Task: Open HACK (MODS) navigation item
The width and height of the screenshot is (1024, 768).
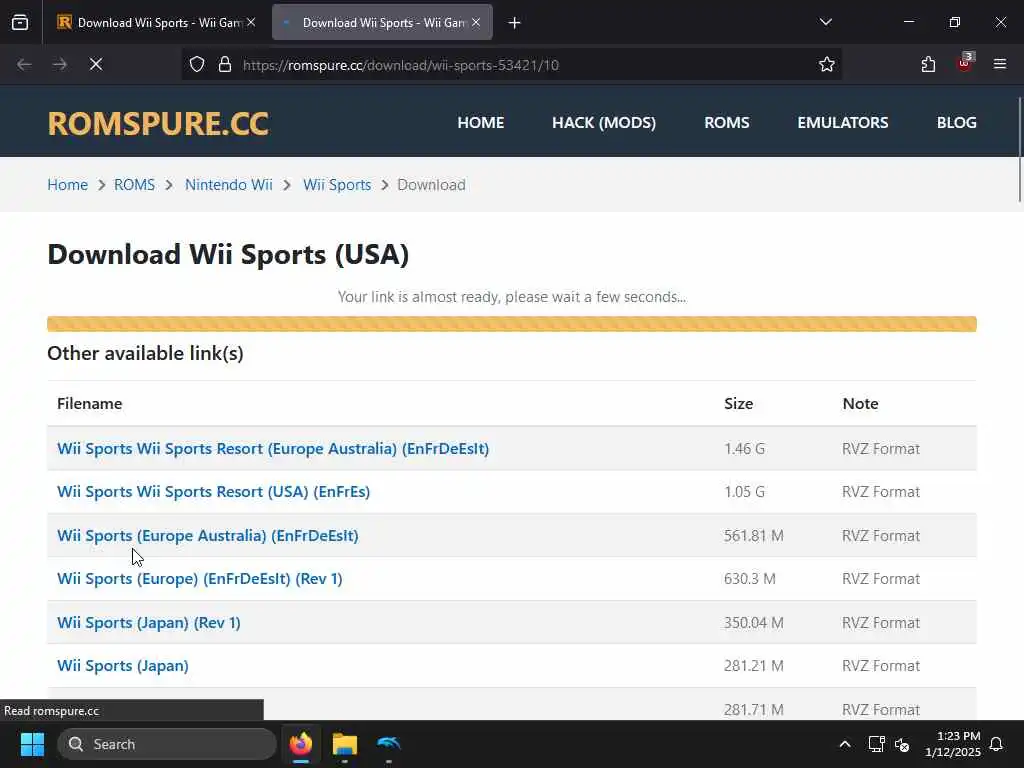Action: tap(604, 122)
